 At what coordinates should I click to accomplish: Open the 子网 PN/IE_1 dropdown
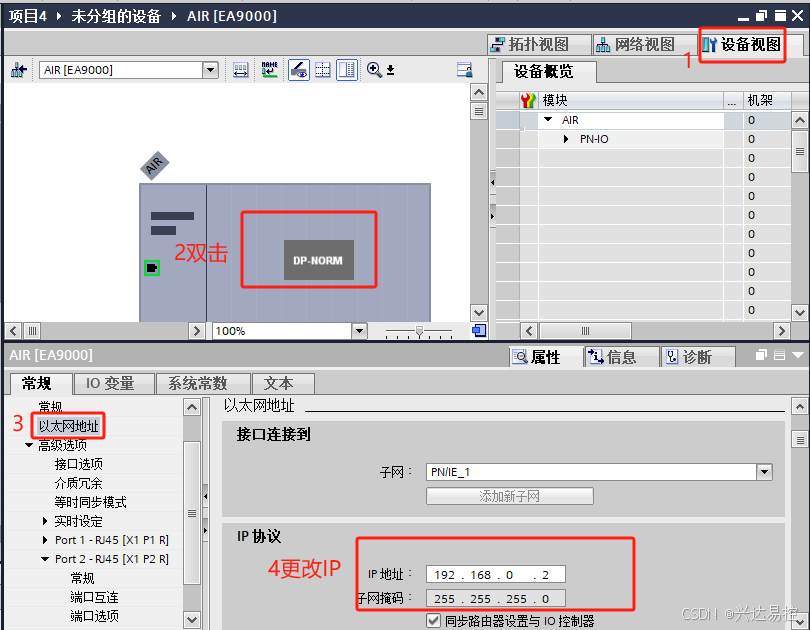click(764, 472)
